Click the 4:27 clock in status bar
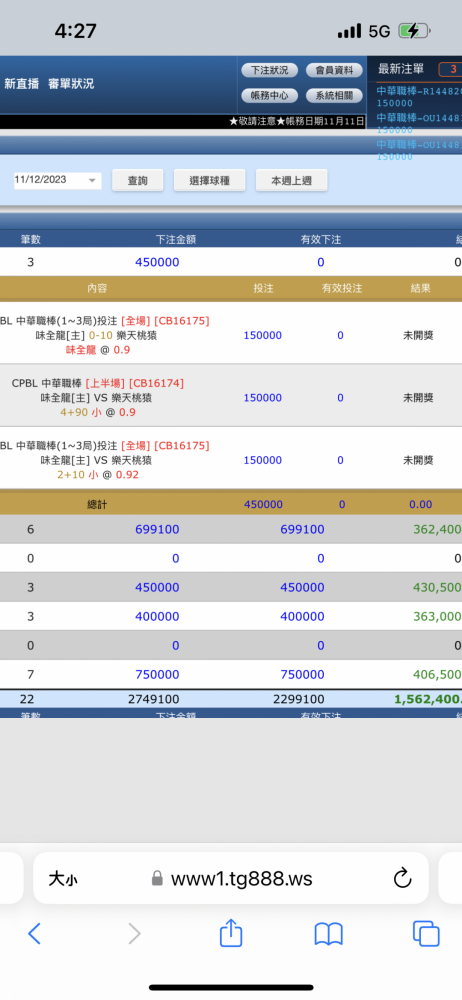462x1000 pixels. (75, 31)
